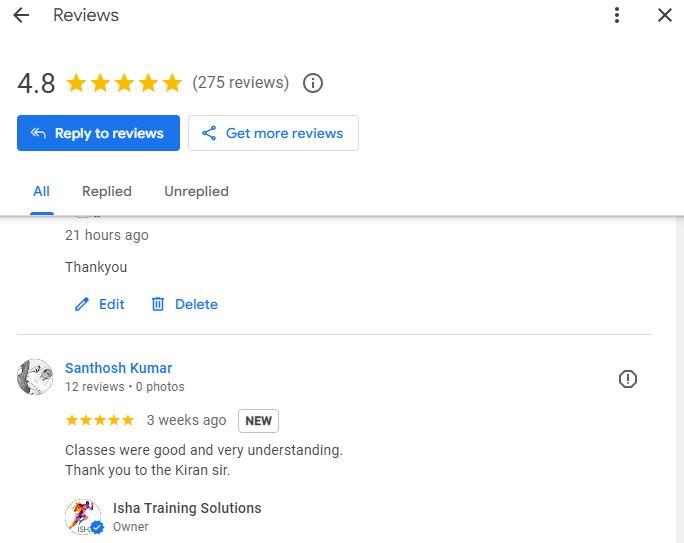Screen dimensions: 684x543
Task: Go back using the left arrow
Action: pyautogui.click(x=21, y=15)
